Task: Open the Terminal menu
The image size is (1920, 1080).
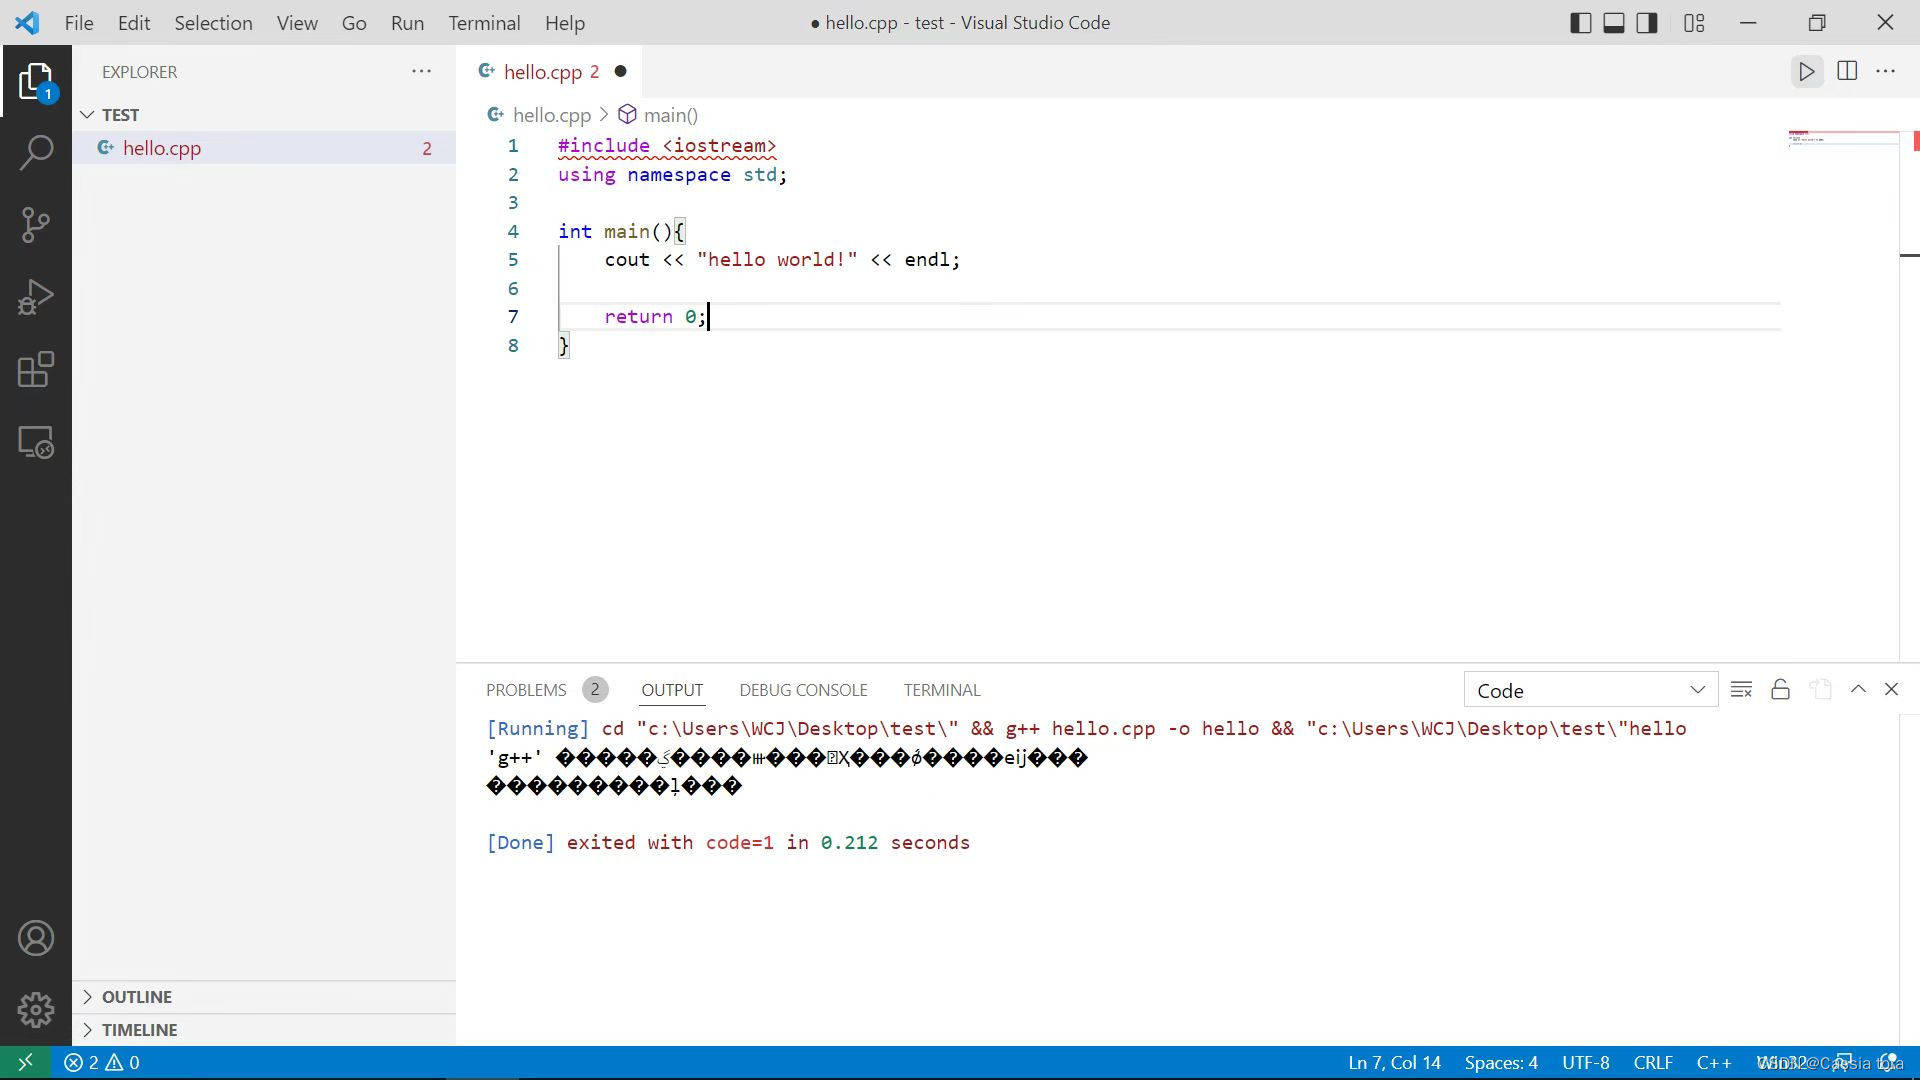Action: coord(484,23)
